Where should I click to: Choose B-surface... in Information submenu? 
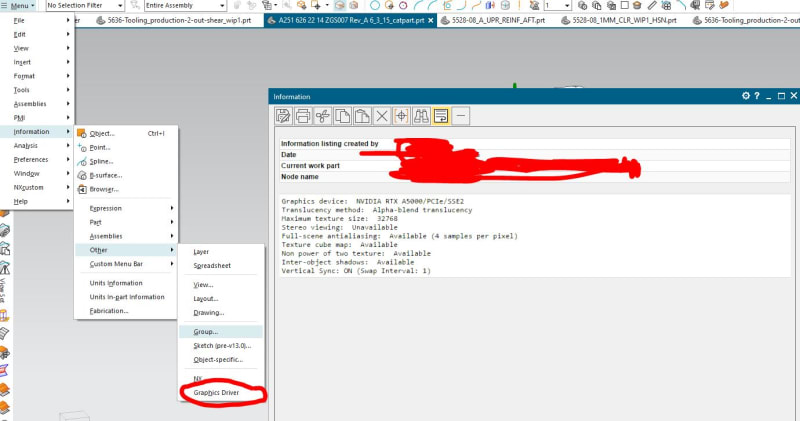(x=126, y=175)
